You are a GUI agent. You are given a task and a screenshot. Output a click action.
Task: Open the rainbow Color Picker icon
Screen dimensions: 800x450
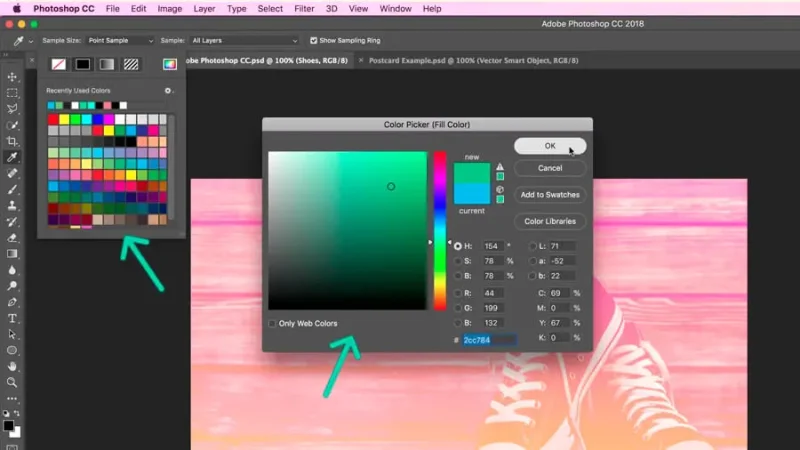[x=170, y=64]
